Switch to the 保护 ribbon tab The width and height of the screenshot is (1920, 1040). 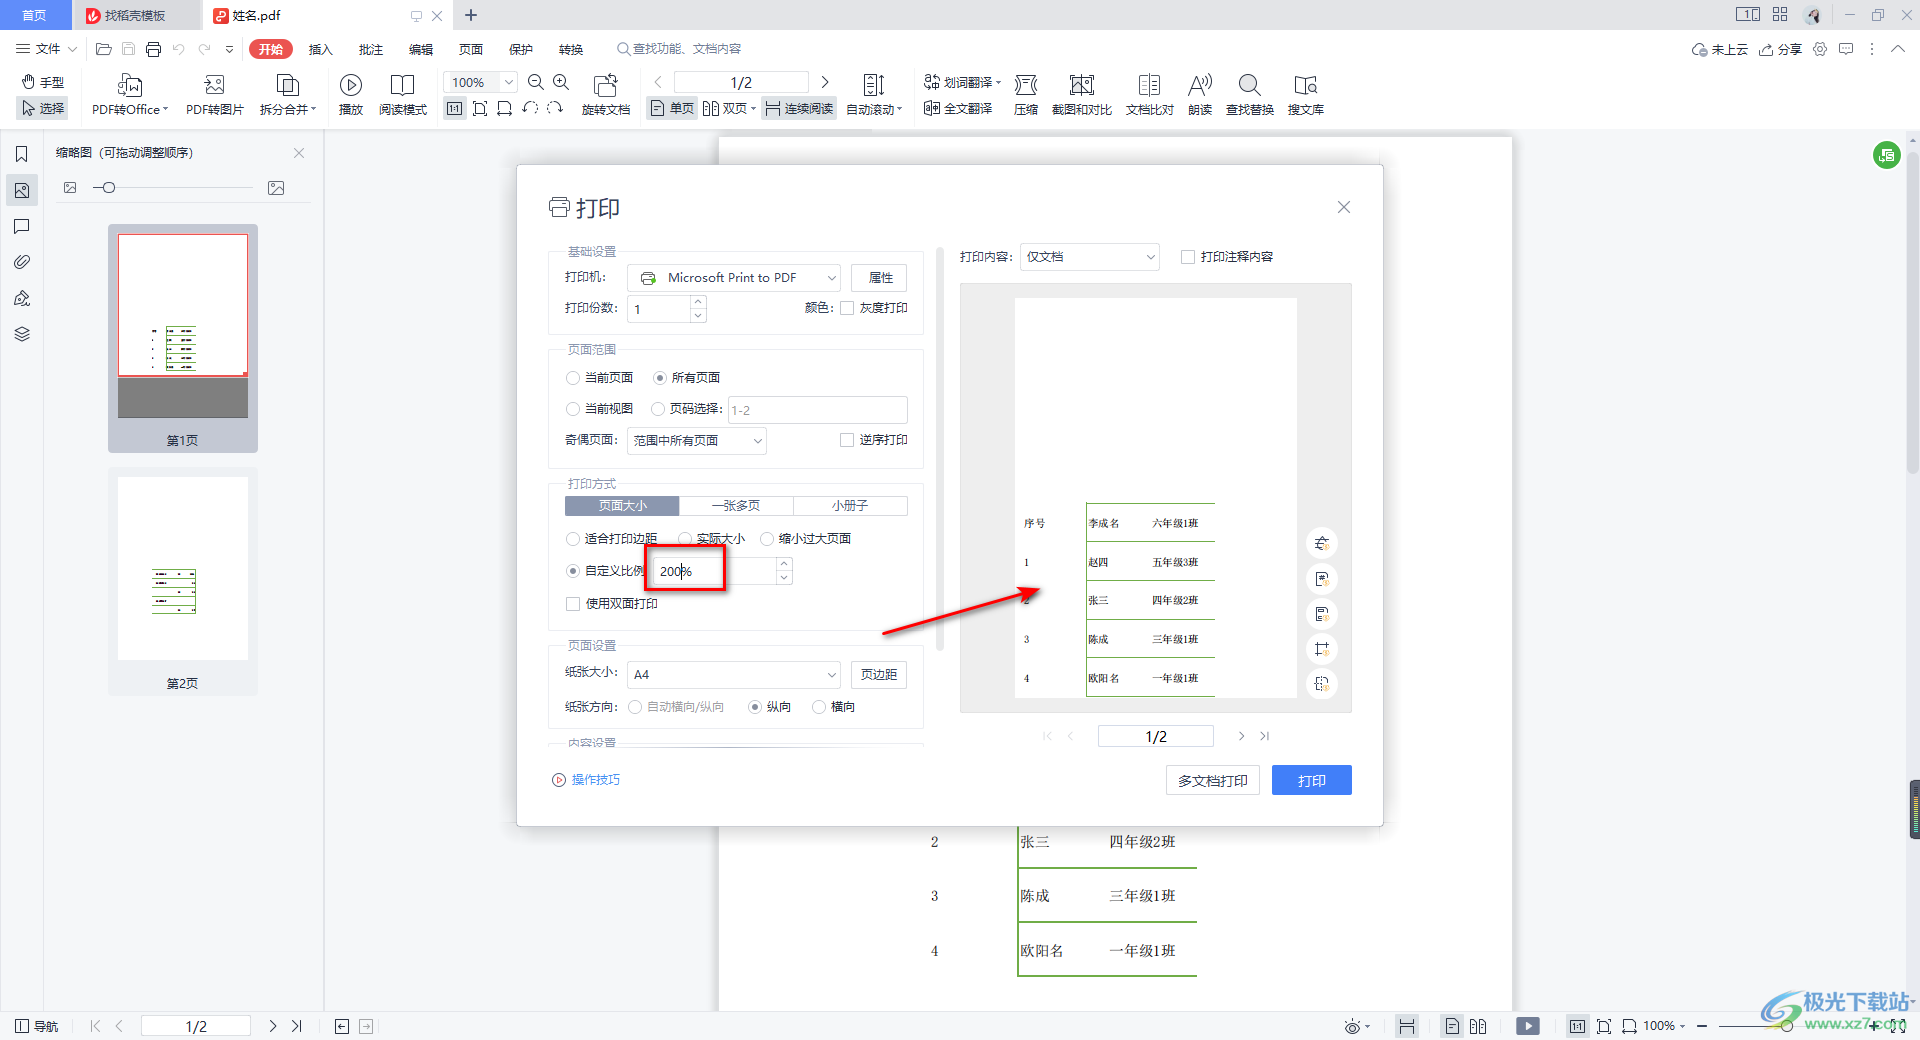[521, 49]
